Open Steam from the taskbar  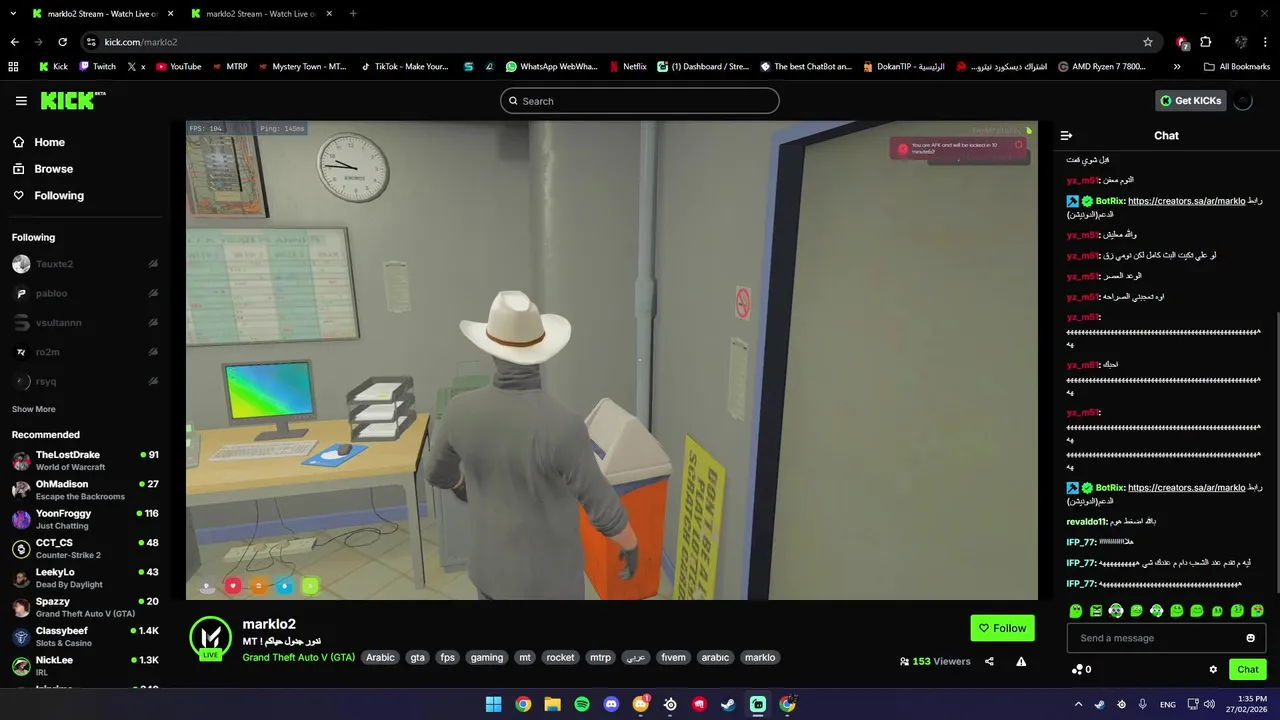[x=729, y=704]
